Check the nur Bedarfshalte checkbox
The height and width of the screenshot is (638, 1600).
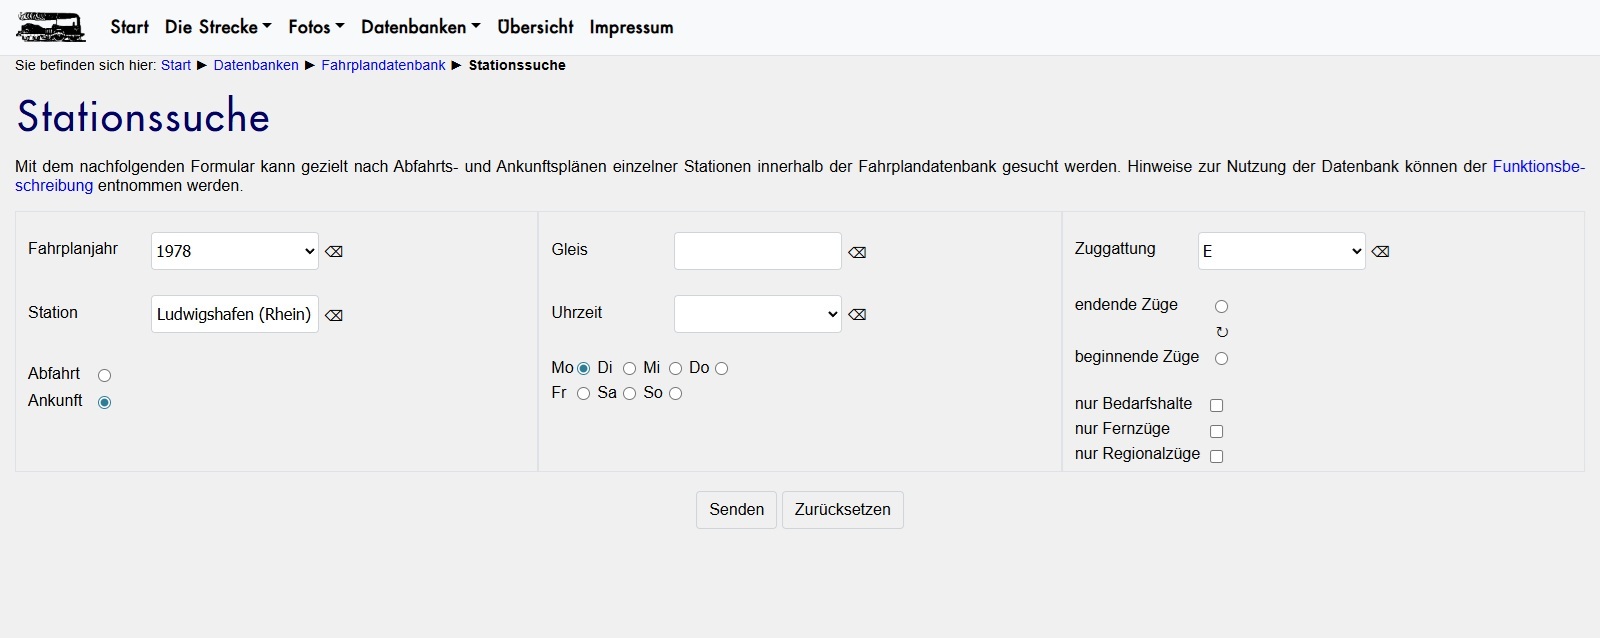[x=1216, y=406]
